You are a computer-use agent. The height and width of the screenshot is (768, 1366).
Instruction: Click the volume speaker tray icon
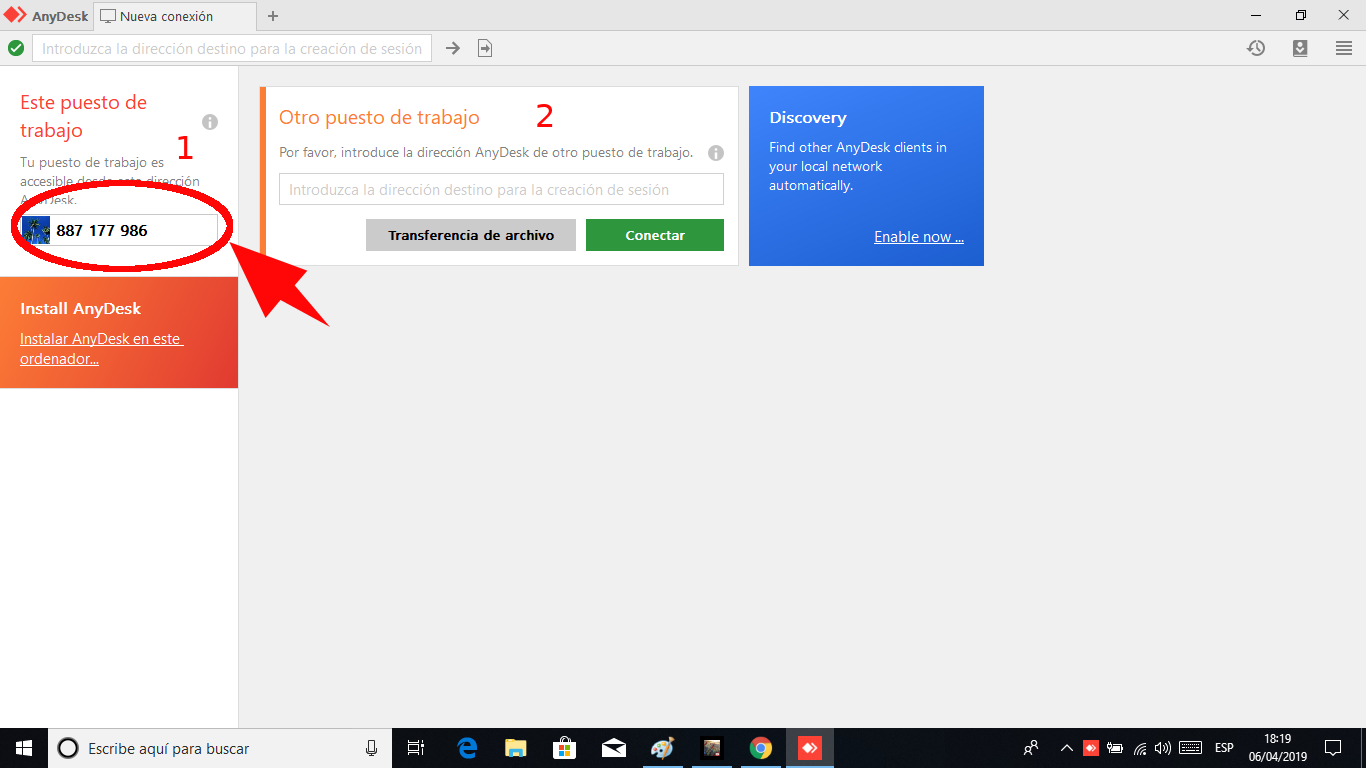click(x=1162, y=748)
